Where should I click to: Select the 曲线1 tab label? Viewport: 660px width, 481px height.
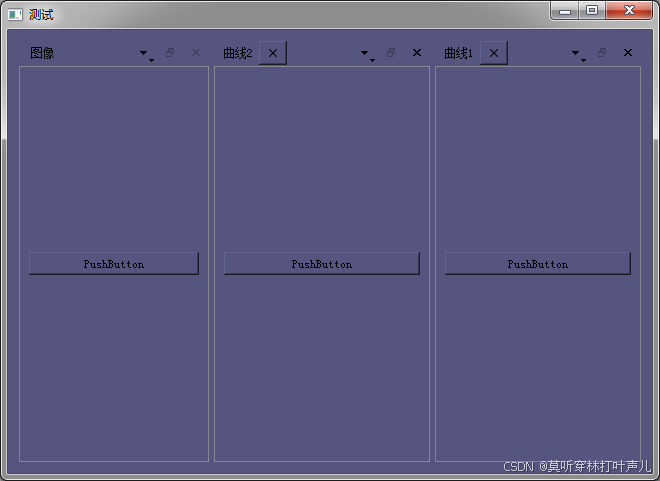(x=458, y=53)
